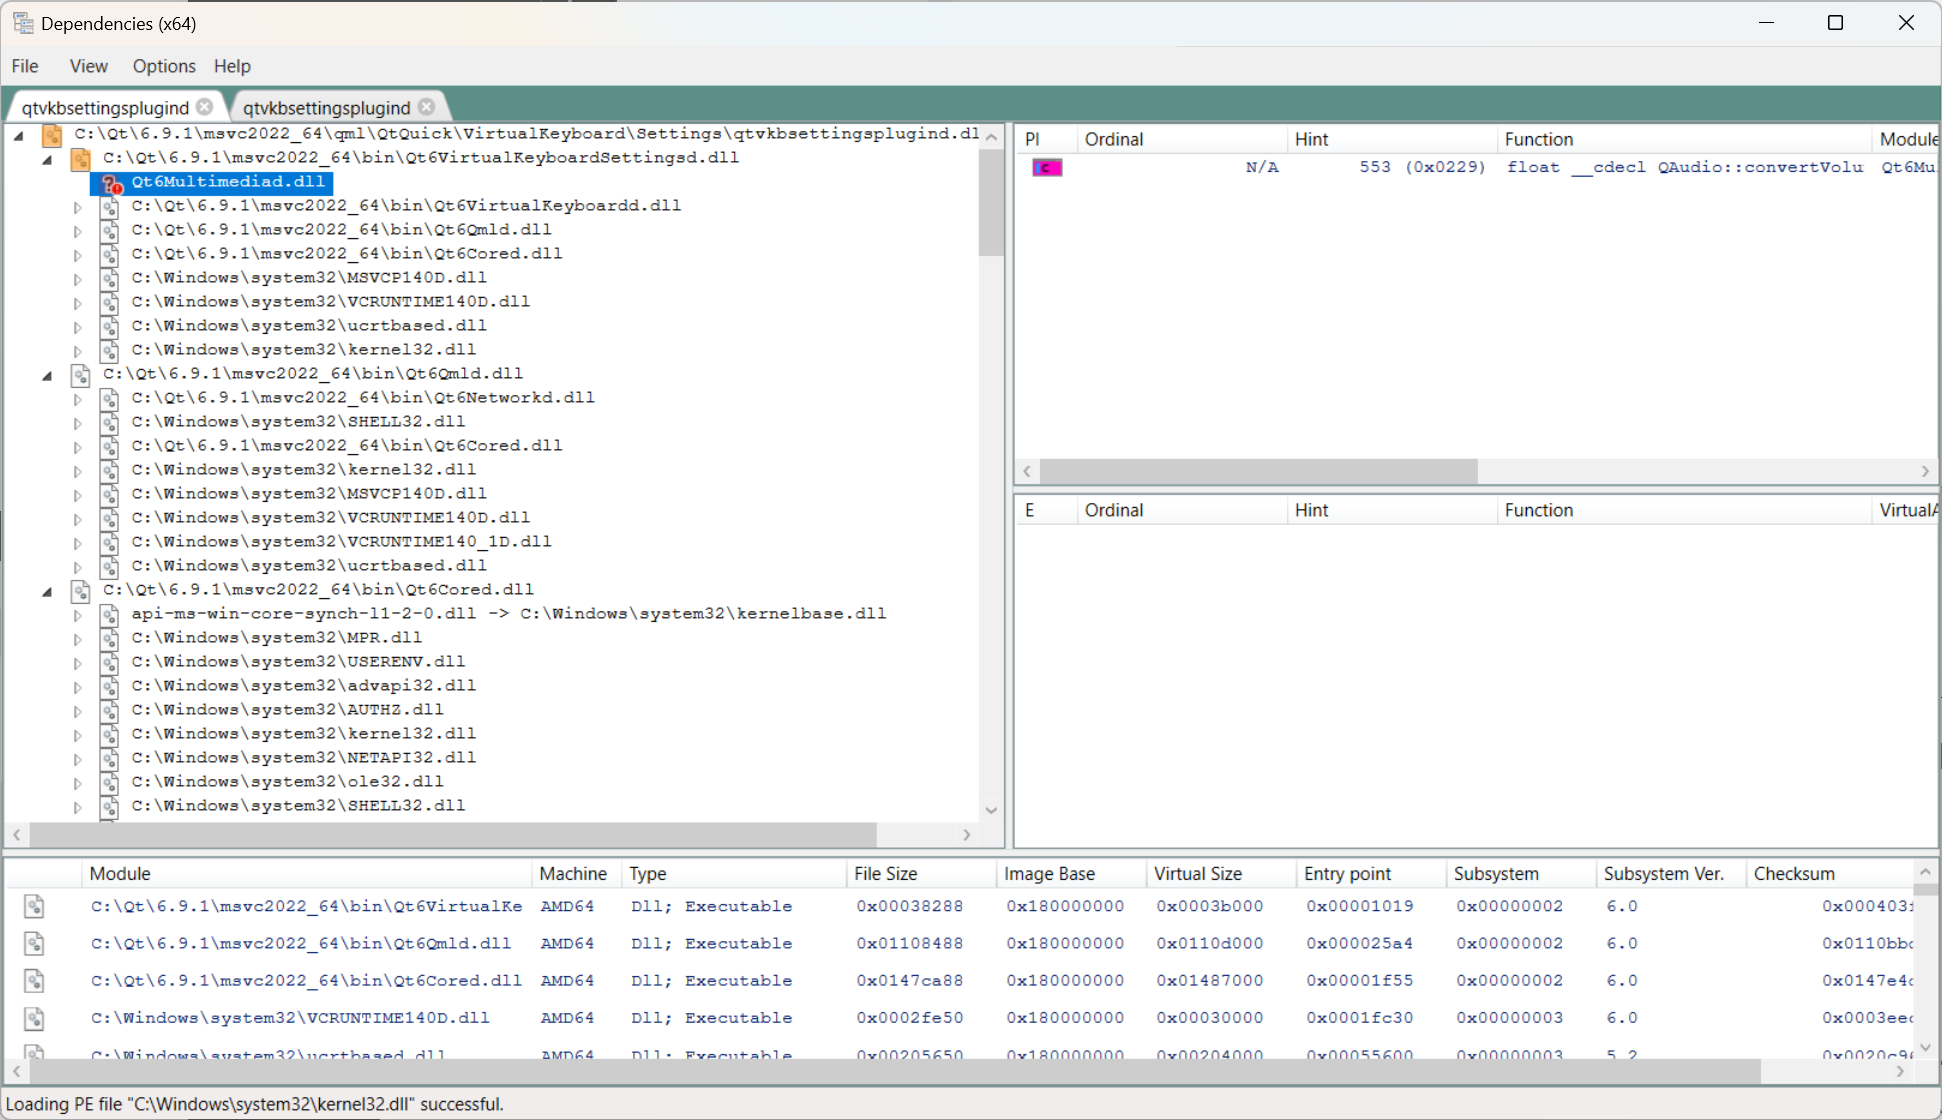Click the purple C import icon for QAudio::convertVolume

1047,167
